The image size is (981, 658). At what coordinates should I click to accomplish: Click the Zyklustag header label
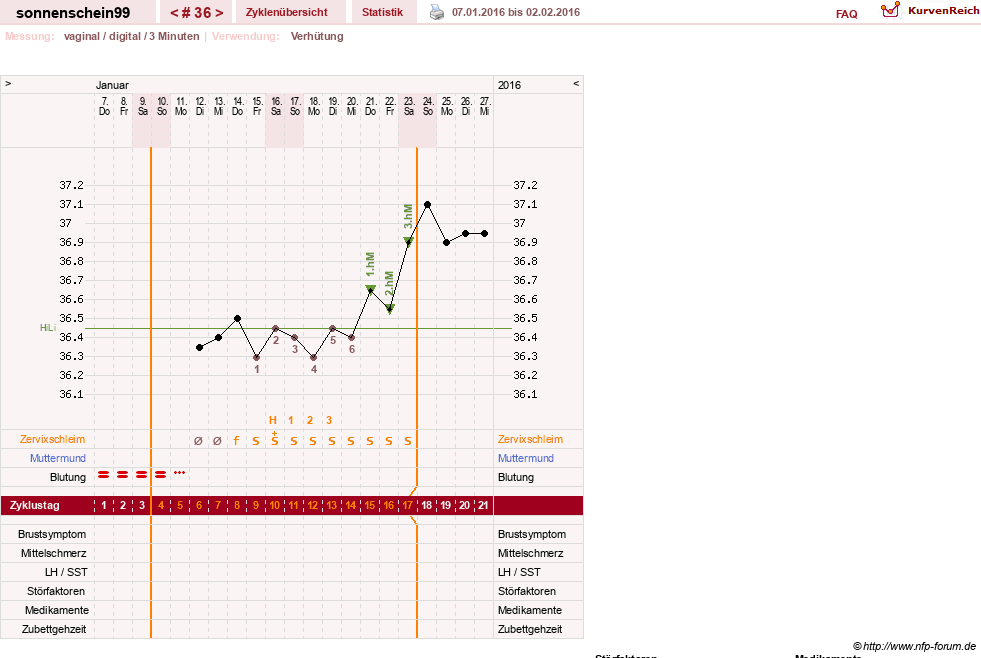34,505
